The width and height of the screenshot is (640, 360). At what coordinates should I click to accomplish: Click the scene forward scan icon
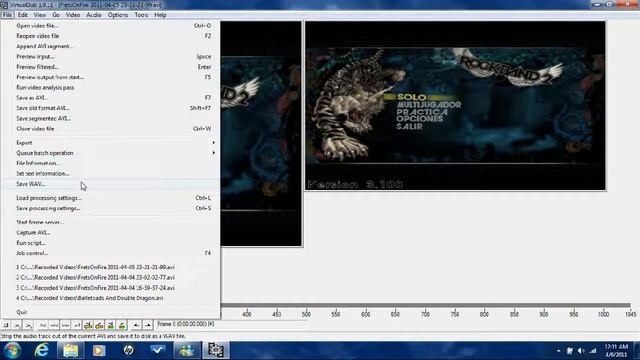(122, 325)
